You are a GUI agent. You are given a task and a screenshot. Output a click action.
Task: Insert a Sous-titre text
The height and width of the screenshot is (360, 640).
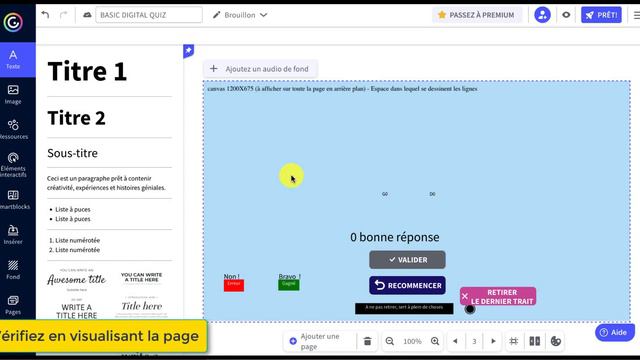click(x=72, y=153)
